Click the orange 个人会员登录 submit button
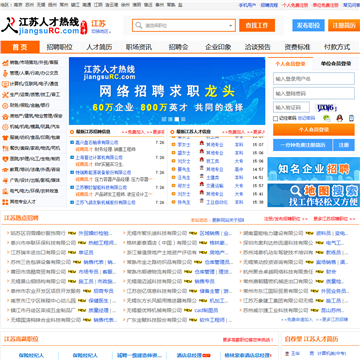The width and height of the screenshot is (360, 360). click(x=314, y=130)
